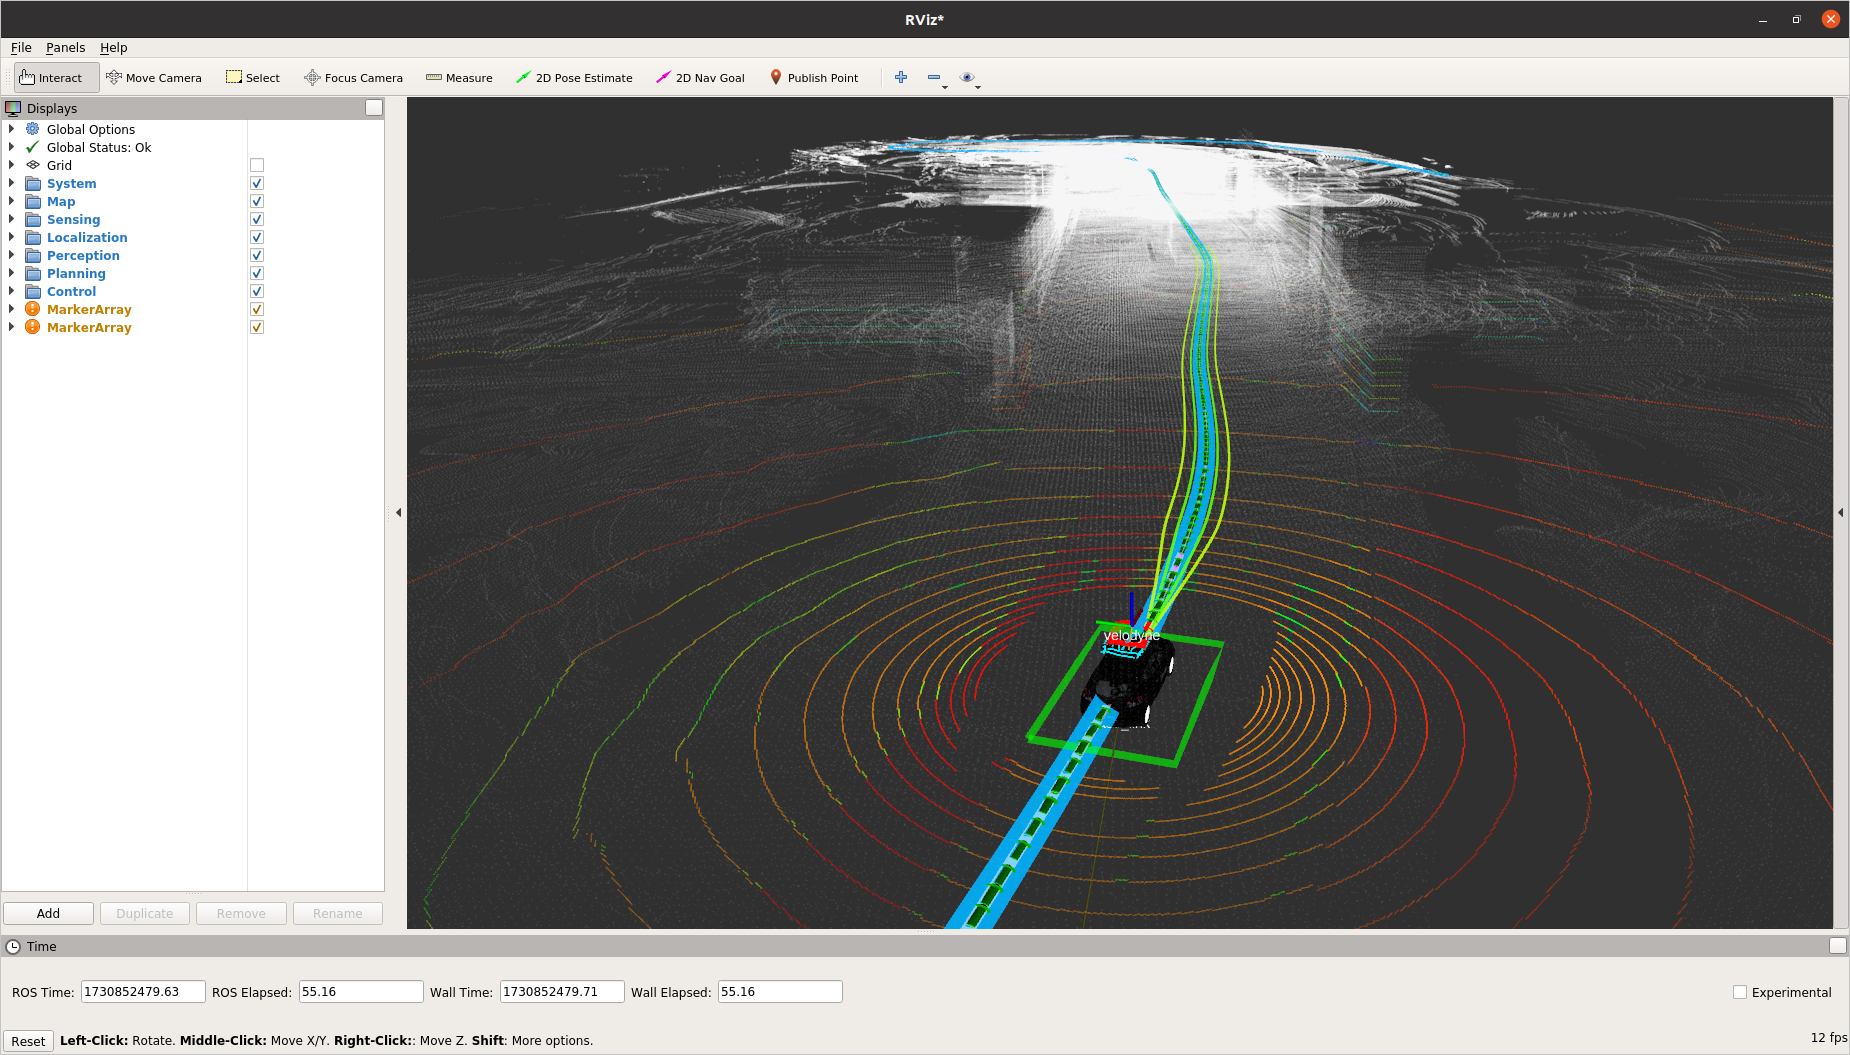Expand the Global Options tree item
Screen dimensions: 1850x1055
(x=12, y=129)
